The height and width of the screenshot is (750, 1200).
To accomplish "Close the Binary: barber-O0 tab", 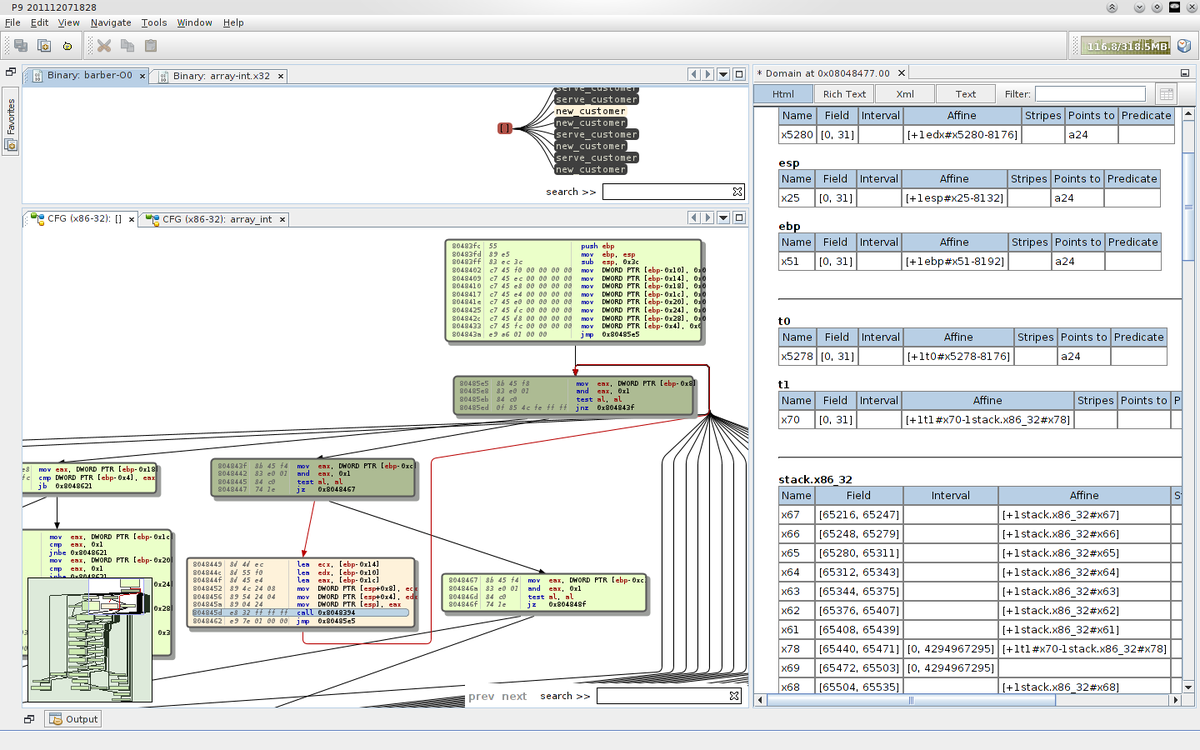I will [142, 75].
